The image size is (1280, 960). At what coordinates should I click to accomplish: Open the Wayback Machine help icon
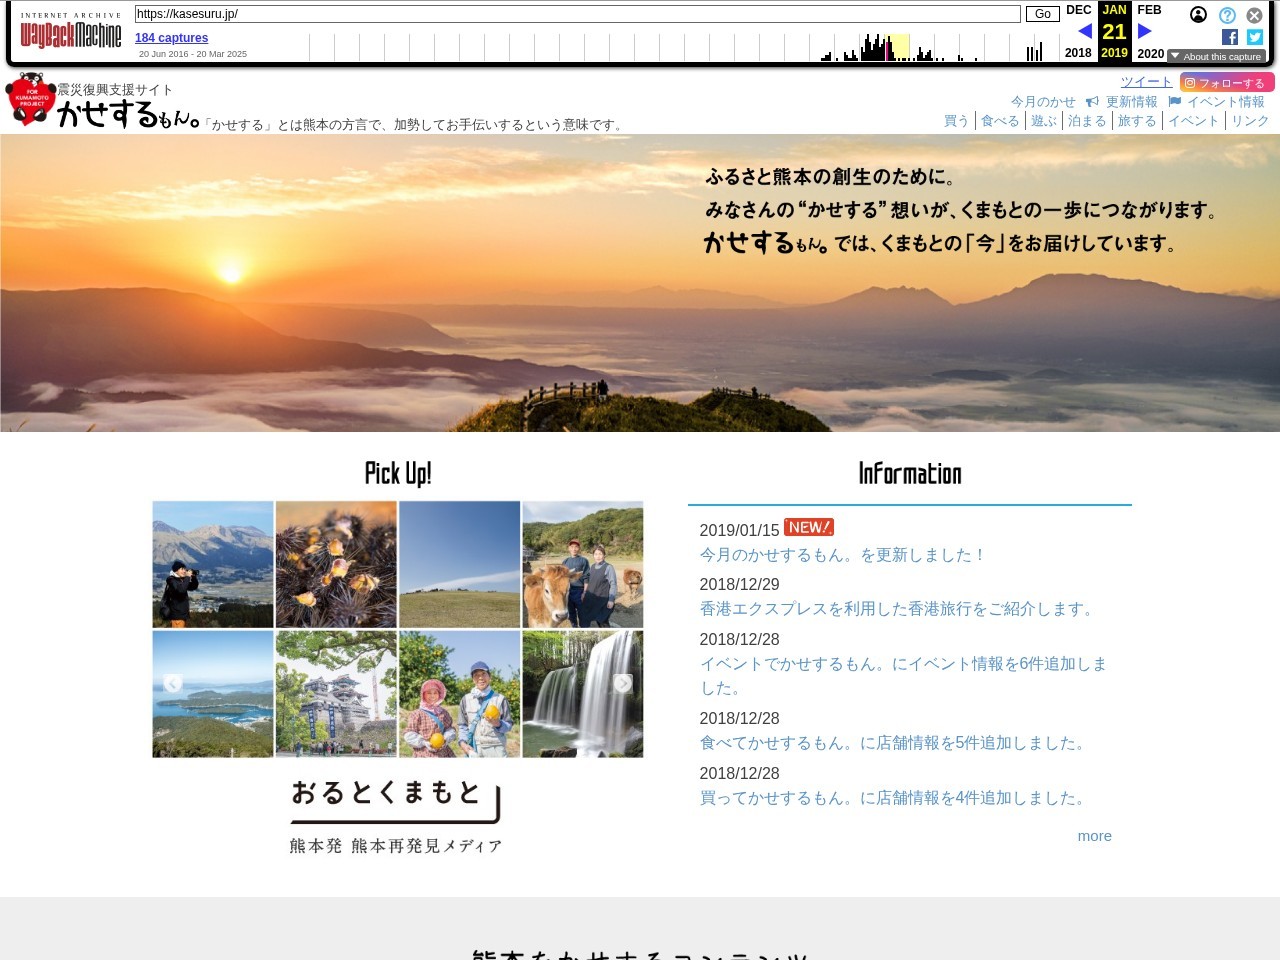pos(1227,15)
